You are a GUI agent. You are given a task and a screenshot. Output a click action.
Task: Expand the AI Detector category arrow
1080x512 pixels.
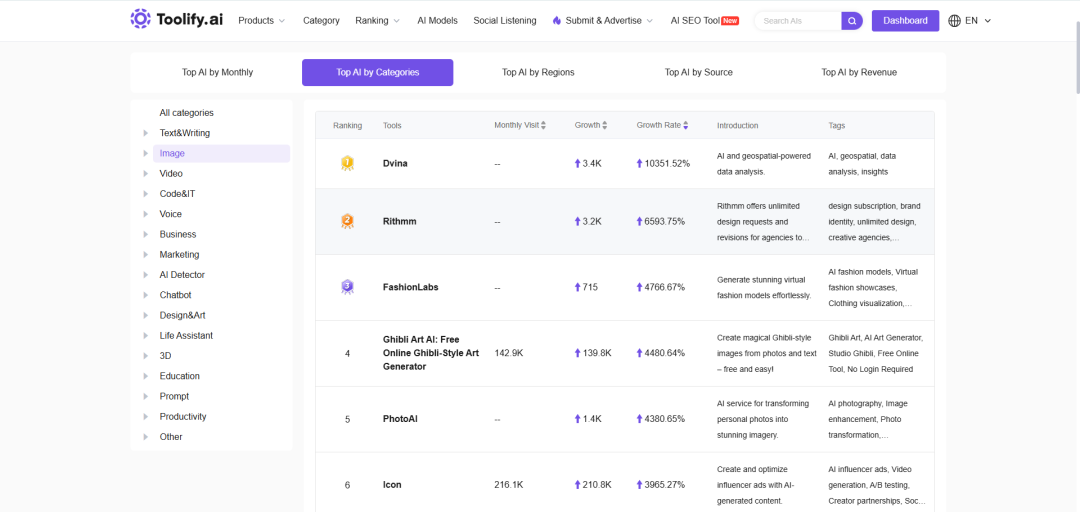[x=145, y=274]
